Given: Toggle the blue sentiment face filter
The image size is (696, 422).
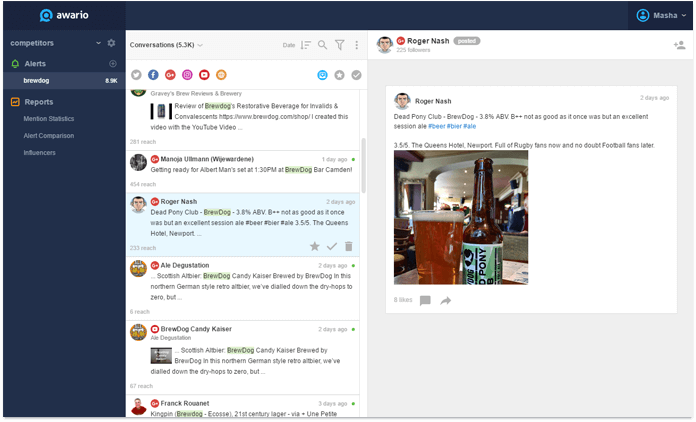Looking at the screenshot, I should point(322,75).
